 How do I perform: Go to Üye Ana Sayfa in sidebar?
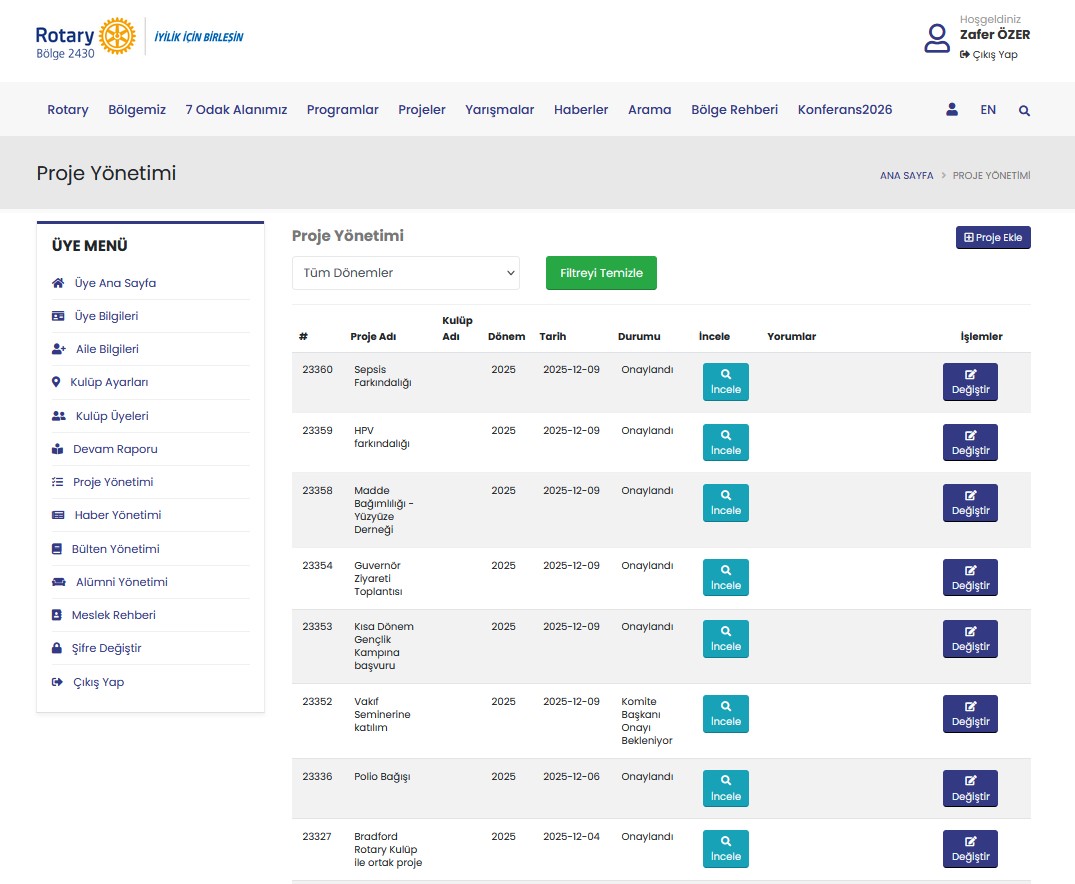click(x=115, y=283)
